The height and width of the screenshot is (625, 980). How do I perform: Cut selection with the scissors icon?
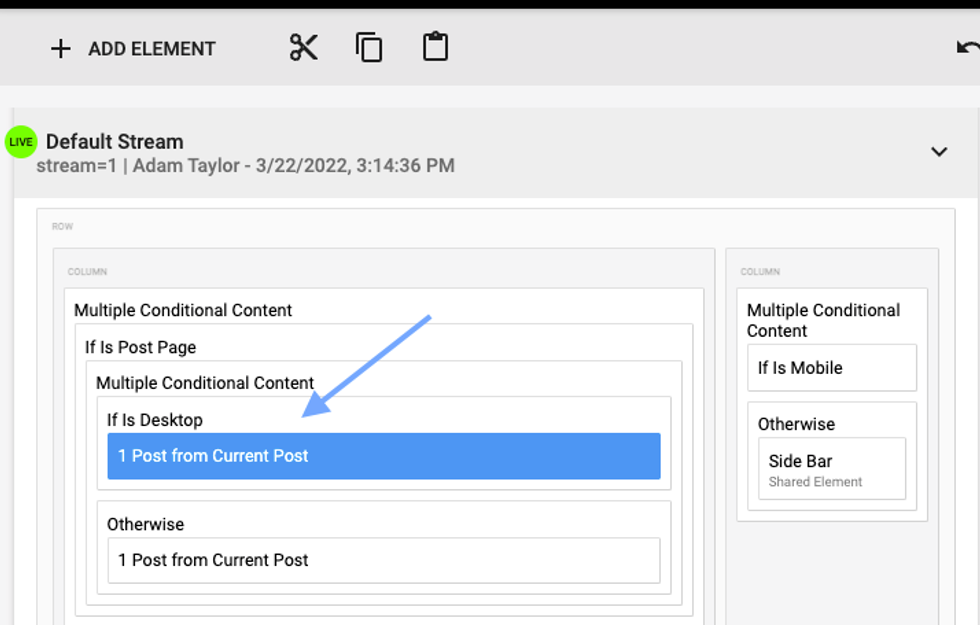click(x=303, y=47)
